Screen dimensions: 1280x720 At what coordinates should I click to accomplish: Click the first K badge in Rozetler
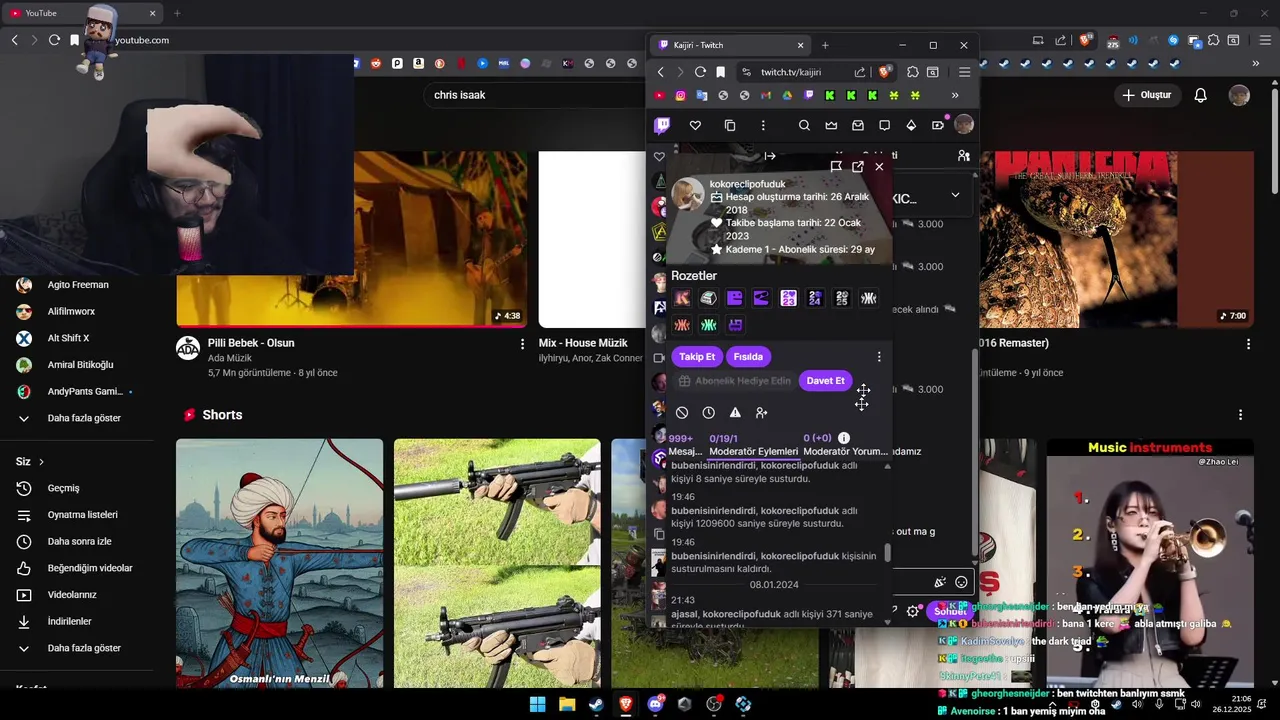(682, 298)
